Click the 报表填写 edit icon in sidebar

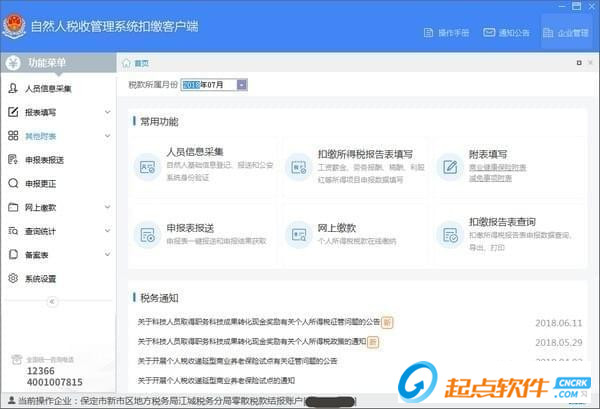[x=13, y=112]
